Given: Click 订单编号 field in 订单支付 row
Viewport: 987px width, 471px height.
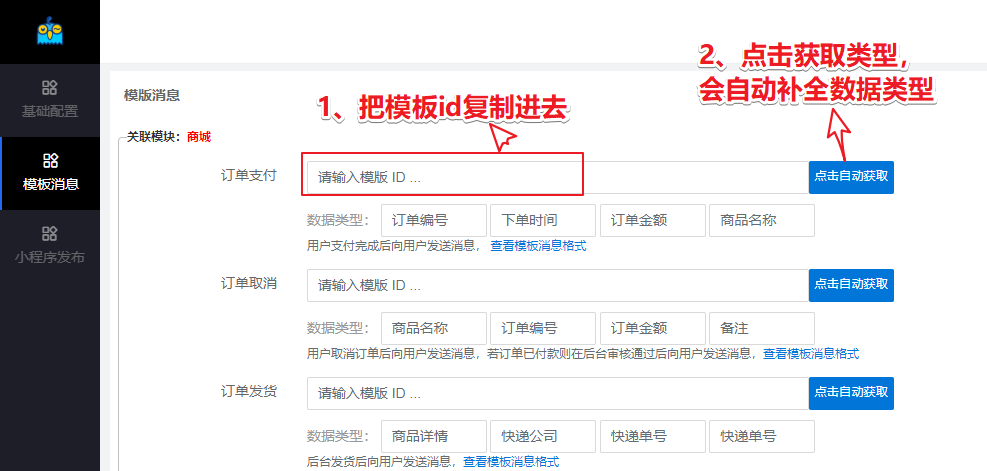Looking at the screenshot, I should [x=434, y=220].
